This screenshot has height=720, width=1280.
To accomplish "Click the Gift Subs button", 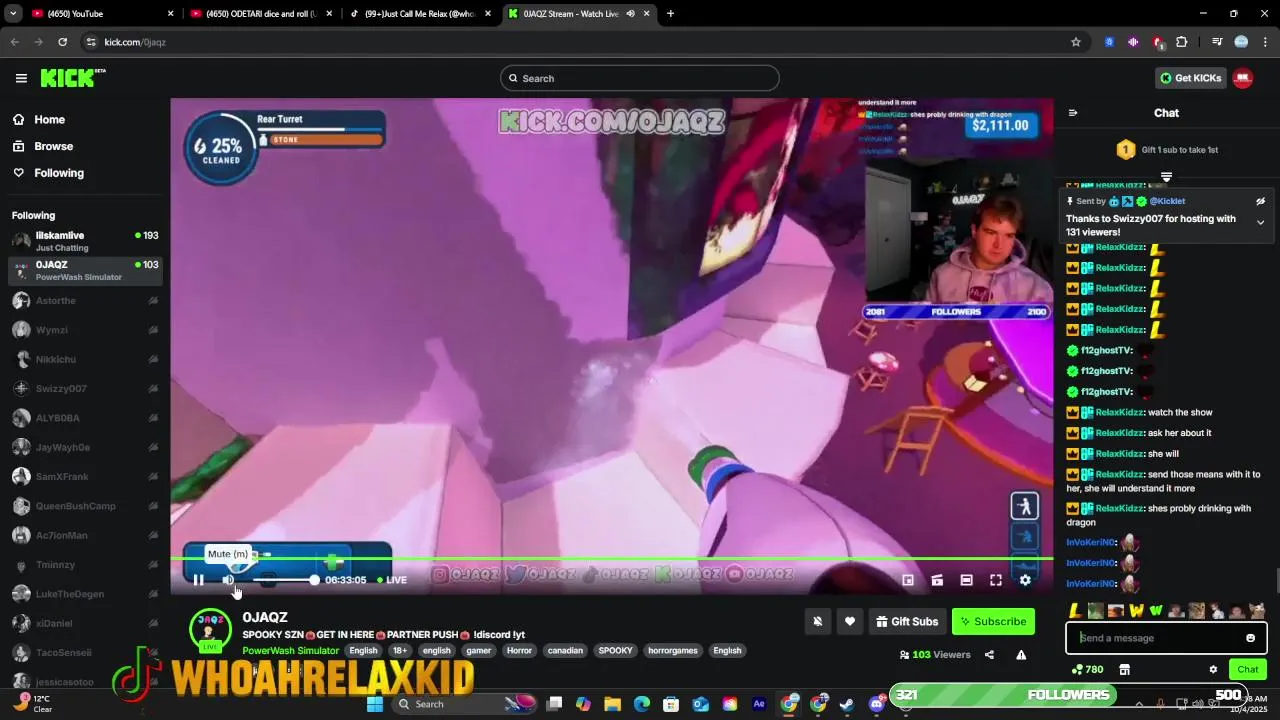I will pos(907,621).
